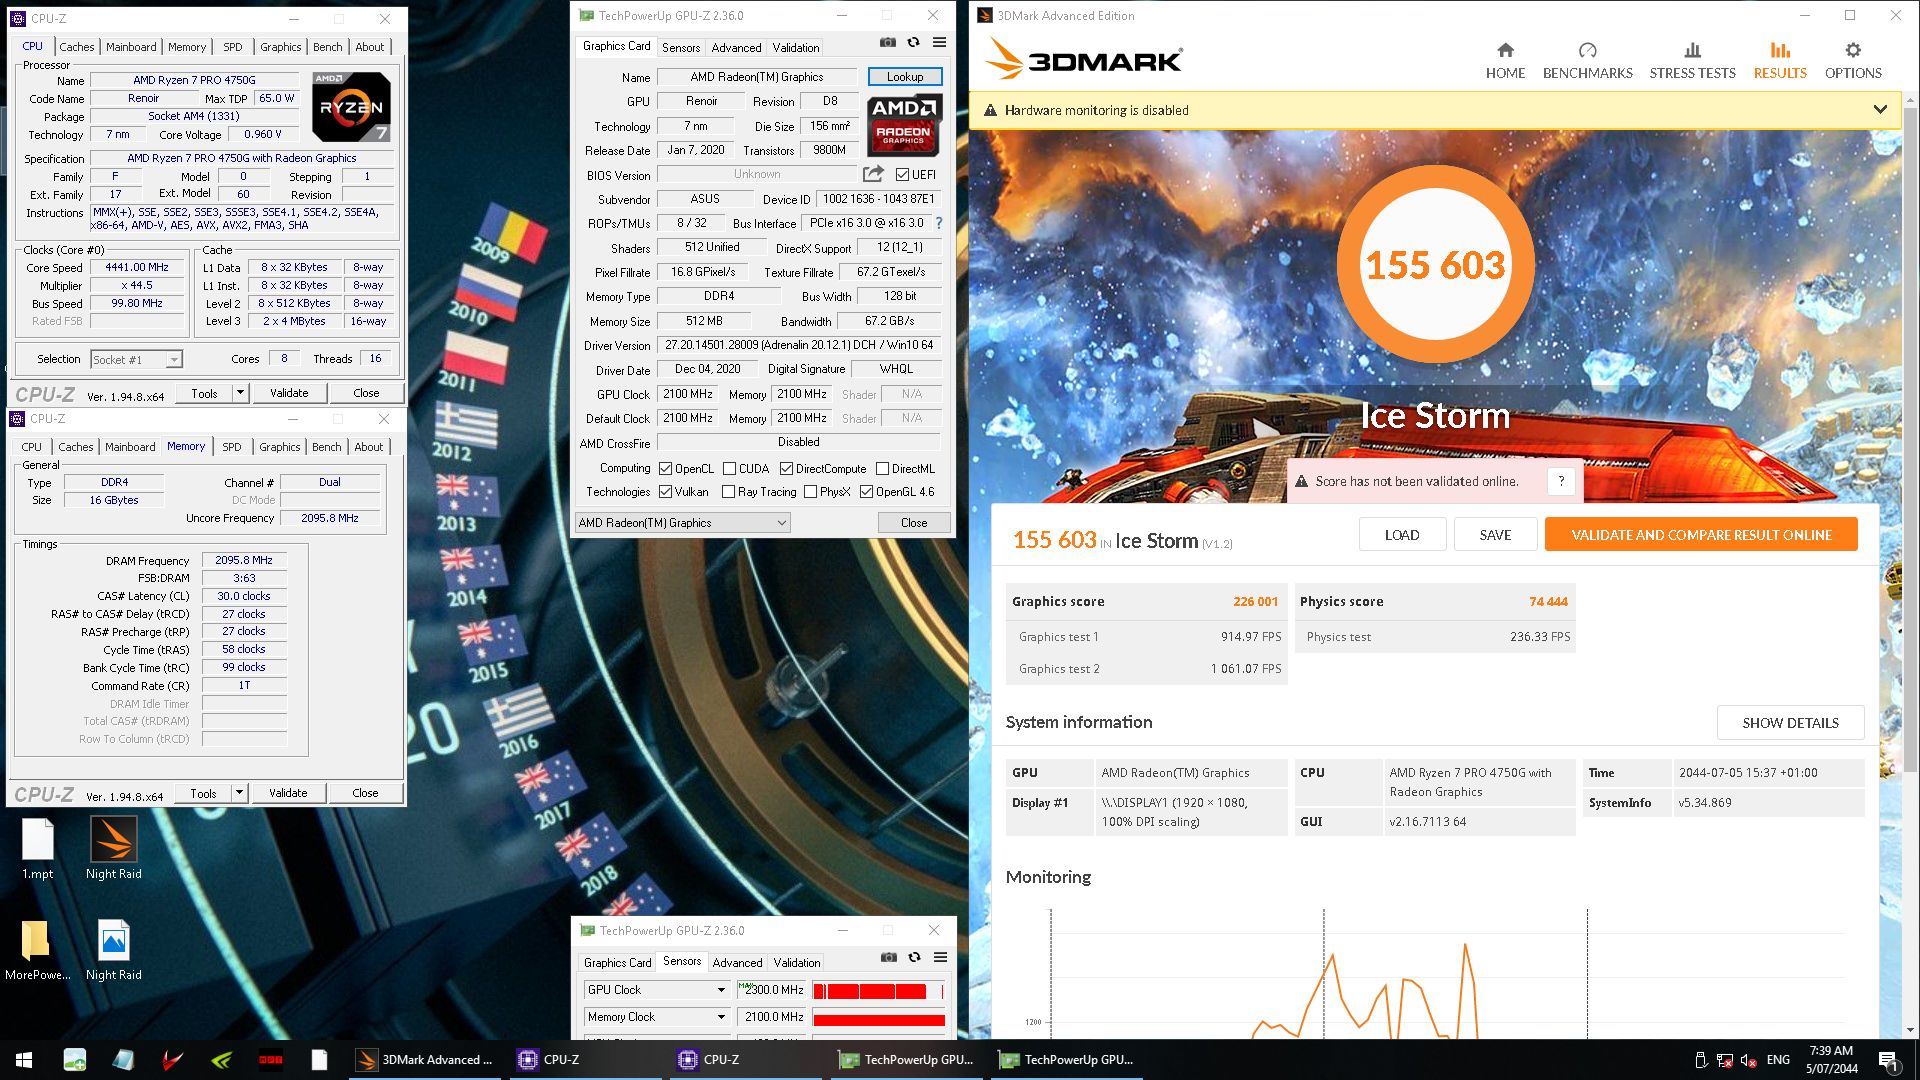Open 3DMark Home page

pyautogui.click(x=1505, y=61)
